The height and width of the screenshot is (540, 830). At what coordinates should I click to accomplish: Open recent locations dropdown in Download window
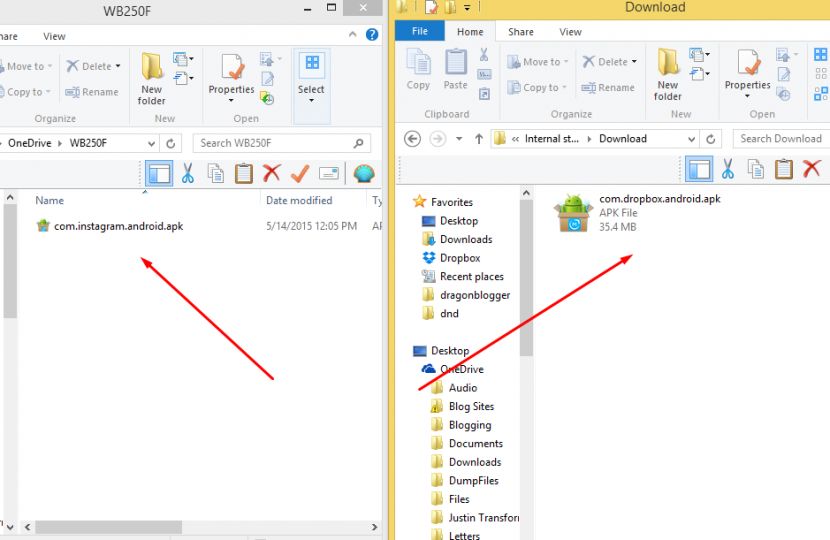click(x=459, y=139)
